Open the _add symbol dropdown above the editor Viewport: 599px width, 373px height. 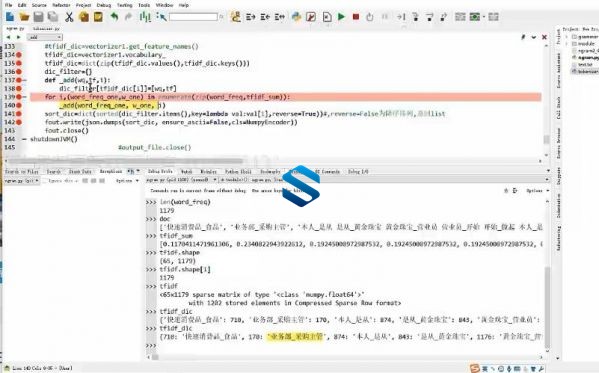point(45,37)
